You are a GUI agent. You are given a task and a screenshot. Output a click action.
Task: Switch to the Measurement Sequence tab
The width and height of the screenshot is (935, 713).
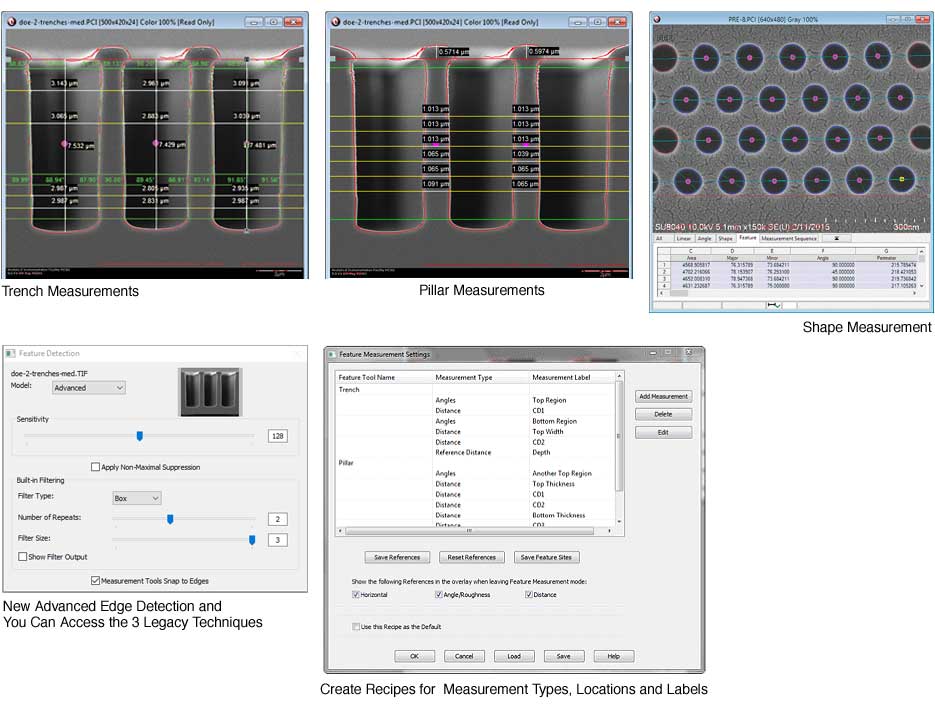point(789,239)
